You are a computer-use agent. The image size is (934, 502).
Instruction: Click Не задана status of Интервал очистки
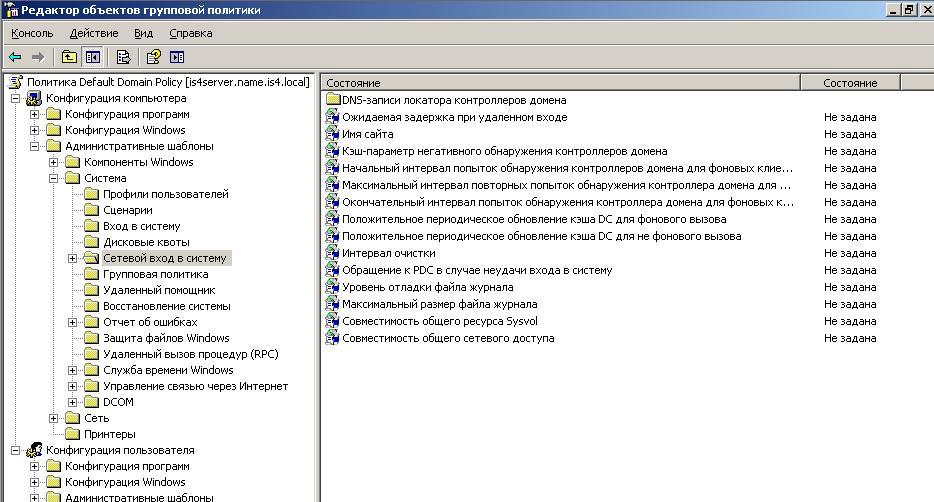click(850, 253)
